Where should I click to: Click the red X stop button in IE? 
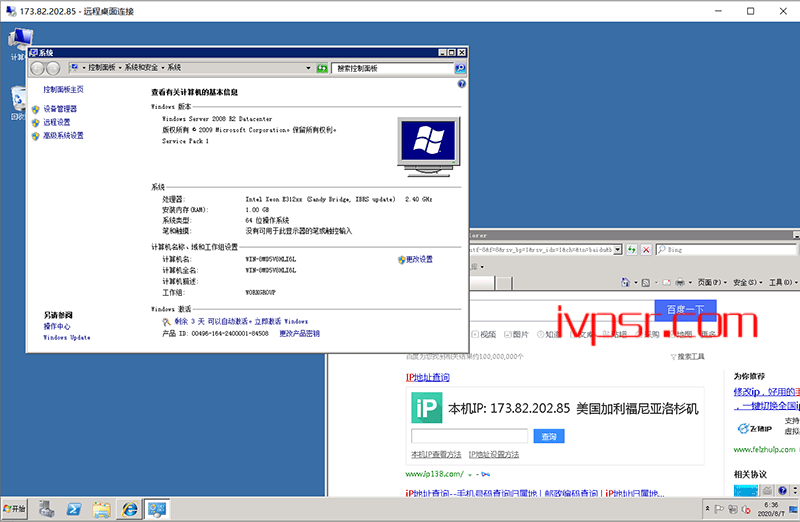(646, 250)
